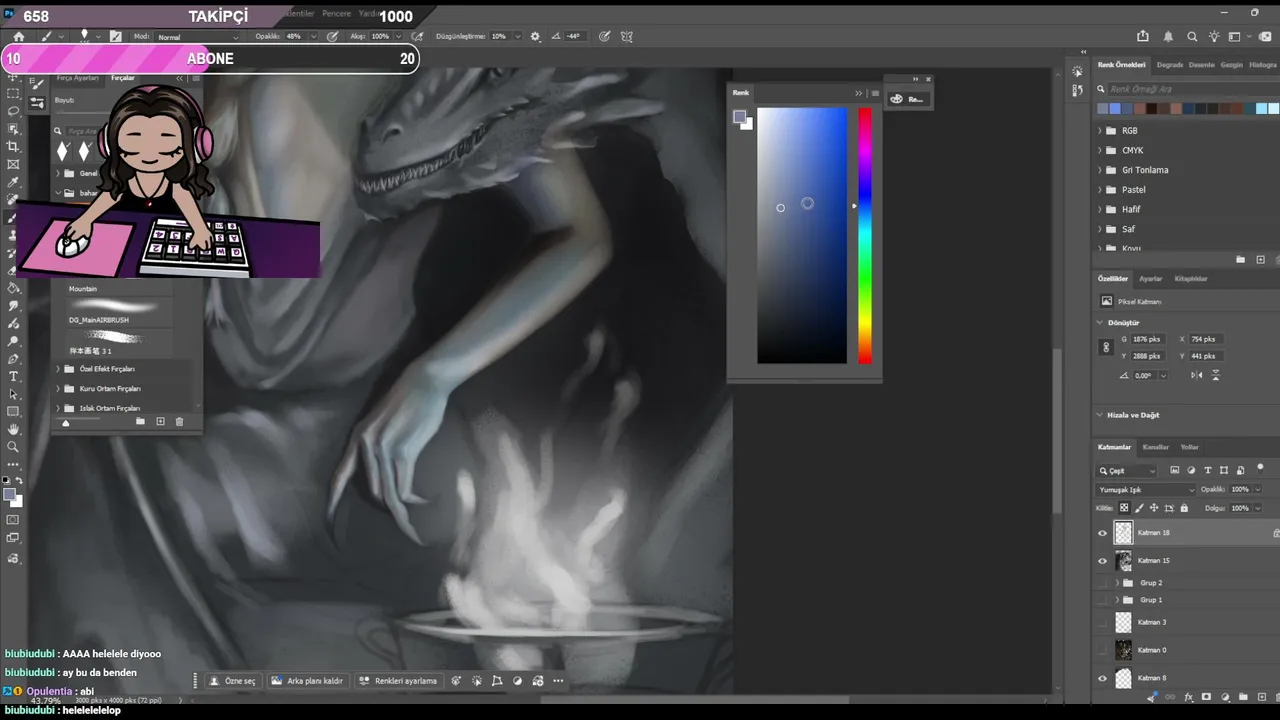The height and width of the screenshot is (720, 1280).
Task: Go to the Home screen icon
Action: pyautogui.click(x=18, y=37)
